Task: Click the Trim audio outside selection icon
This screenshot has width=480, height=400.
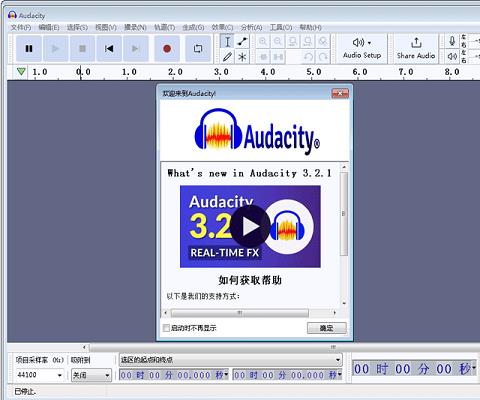Action: click(263, 57)
